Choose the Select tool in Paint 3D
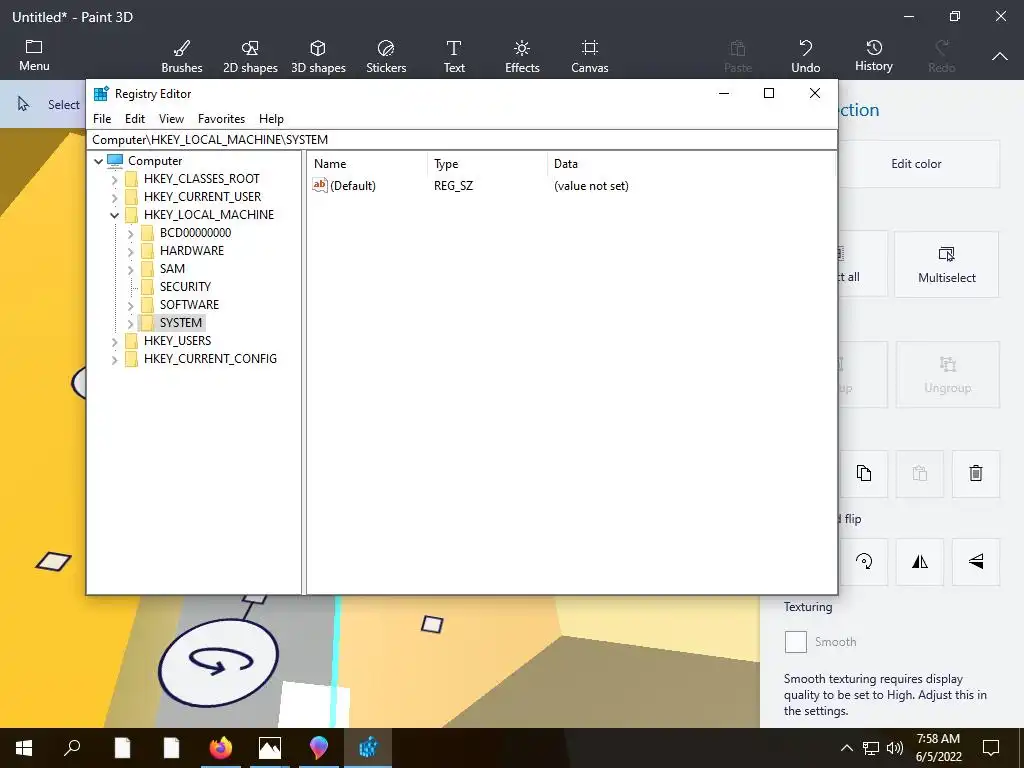The height and width of the screenshot is (768, 1024). tap(49, 104)
